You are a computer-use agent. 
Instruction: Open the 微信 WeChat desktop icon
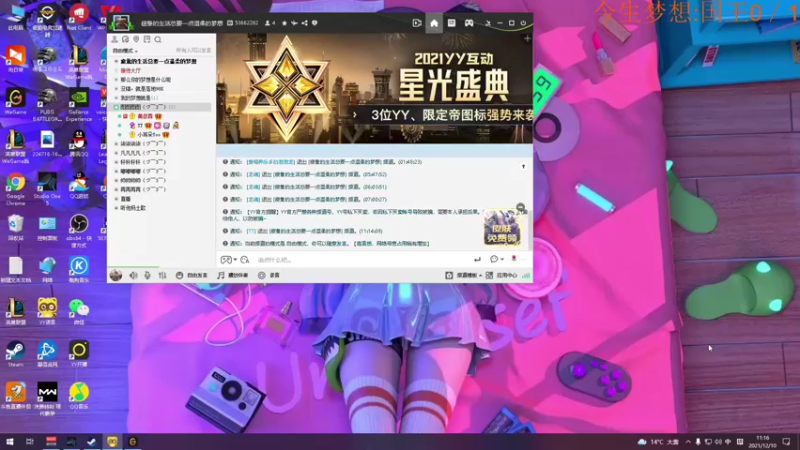[79, 312]
